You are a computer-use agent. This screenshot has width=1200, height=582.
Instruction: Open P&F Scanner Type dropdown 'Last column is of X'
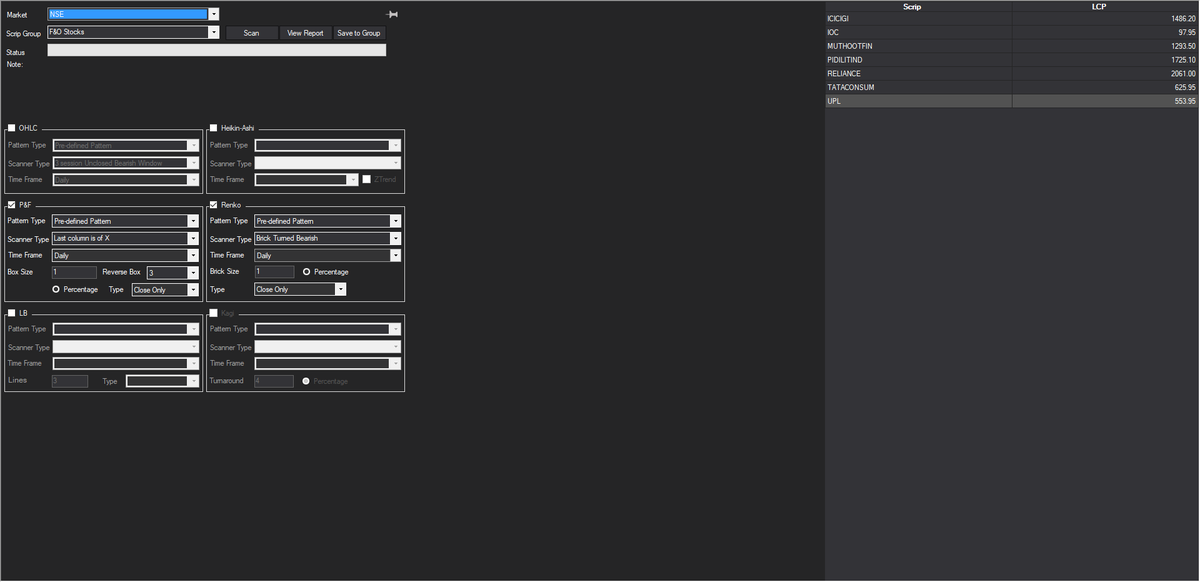click(126, 239)
